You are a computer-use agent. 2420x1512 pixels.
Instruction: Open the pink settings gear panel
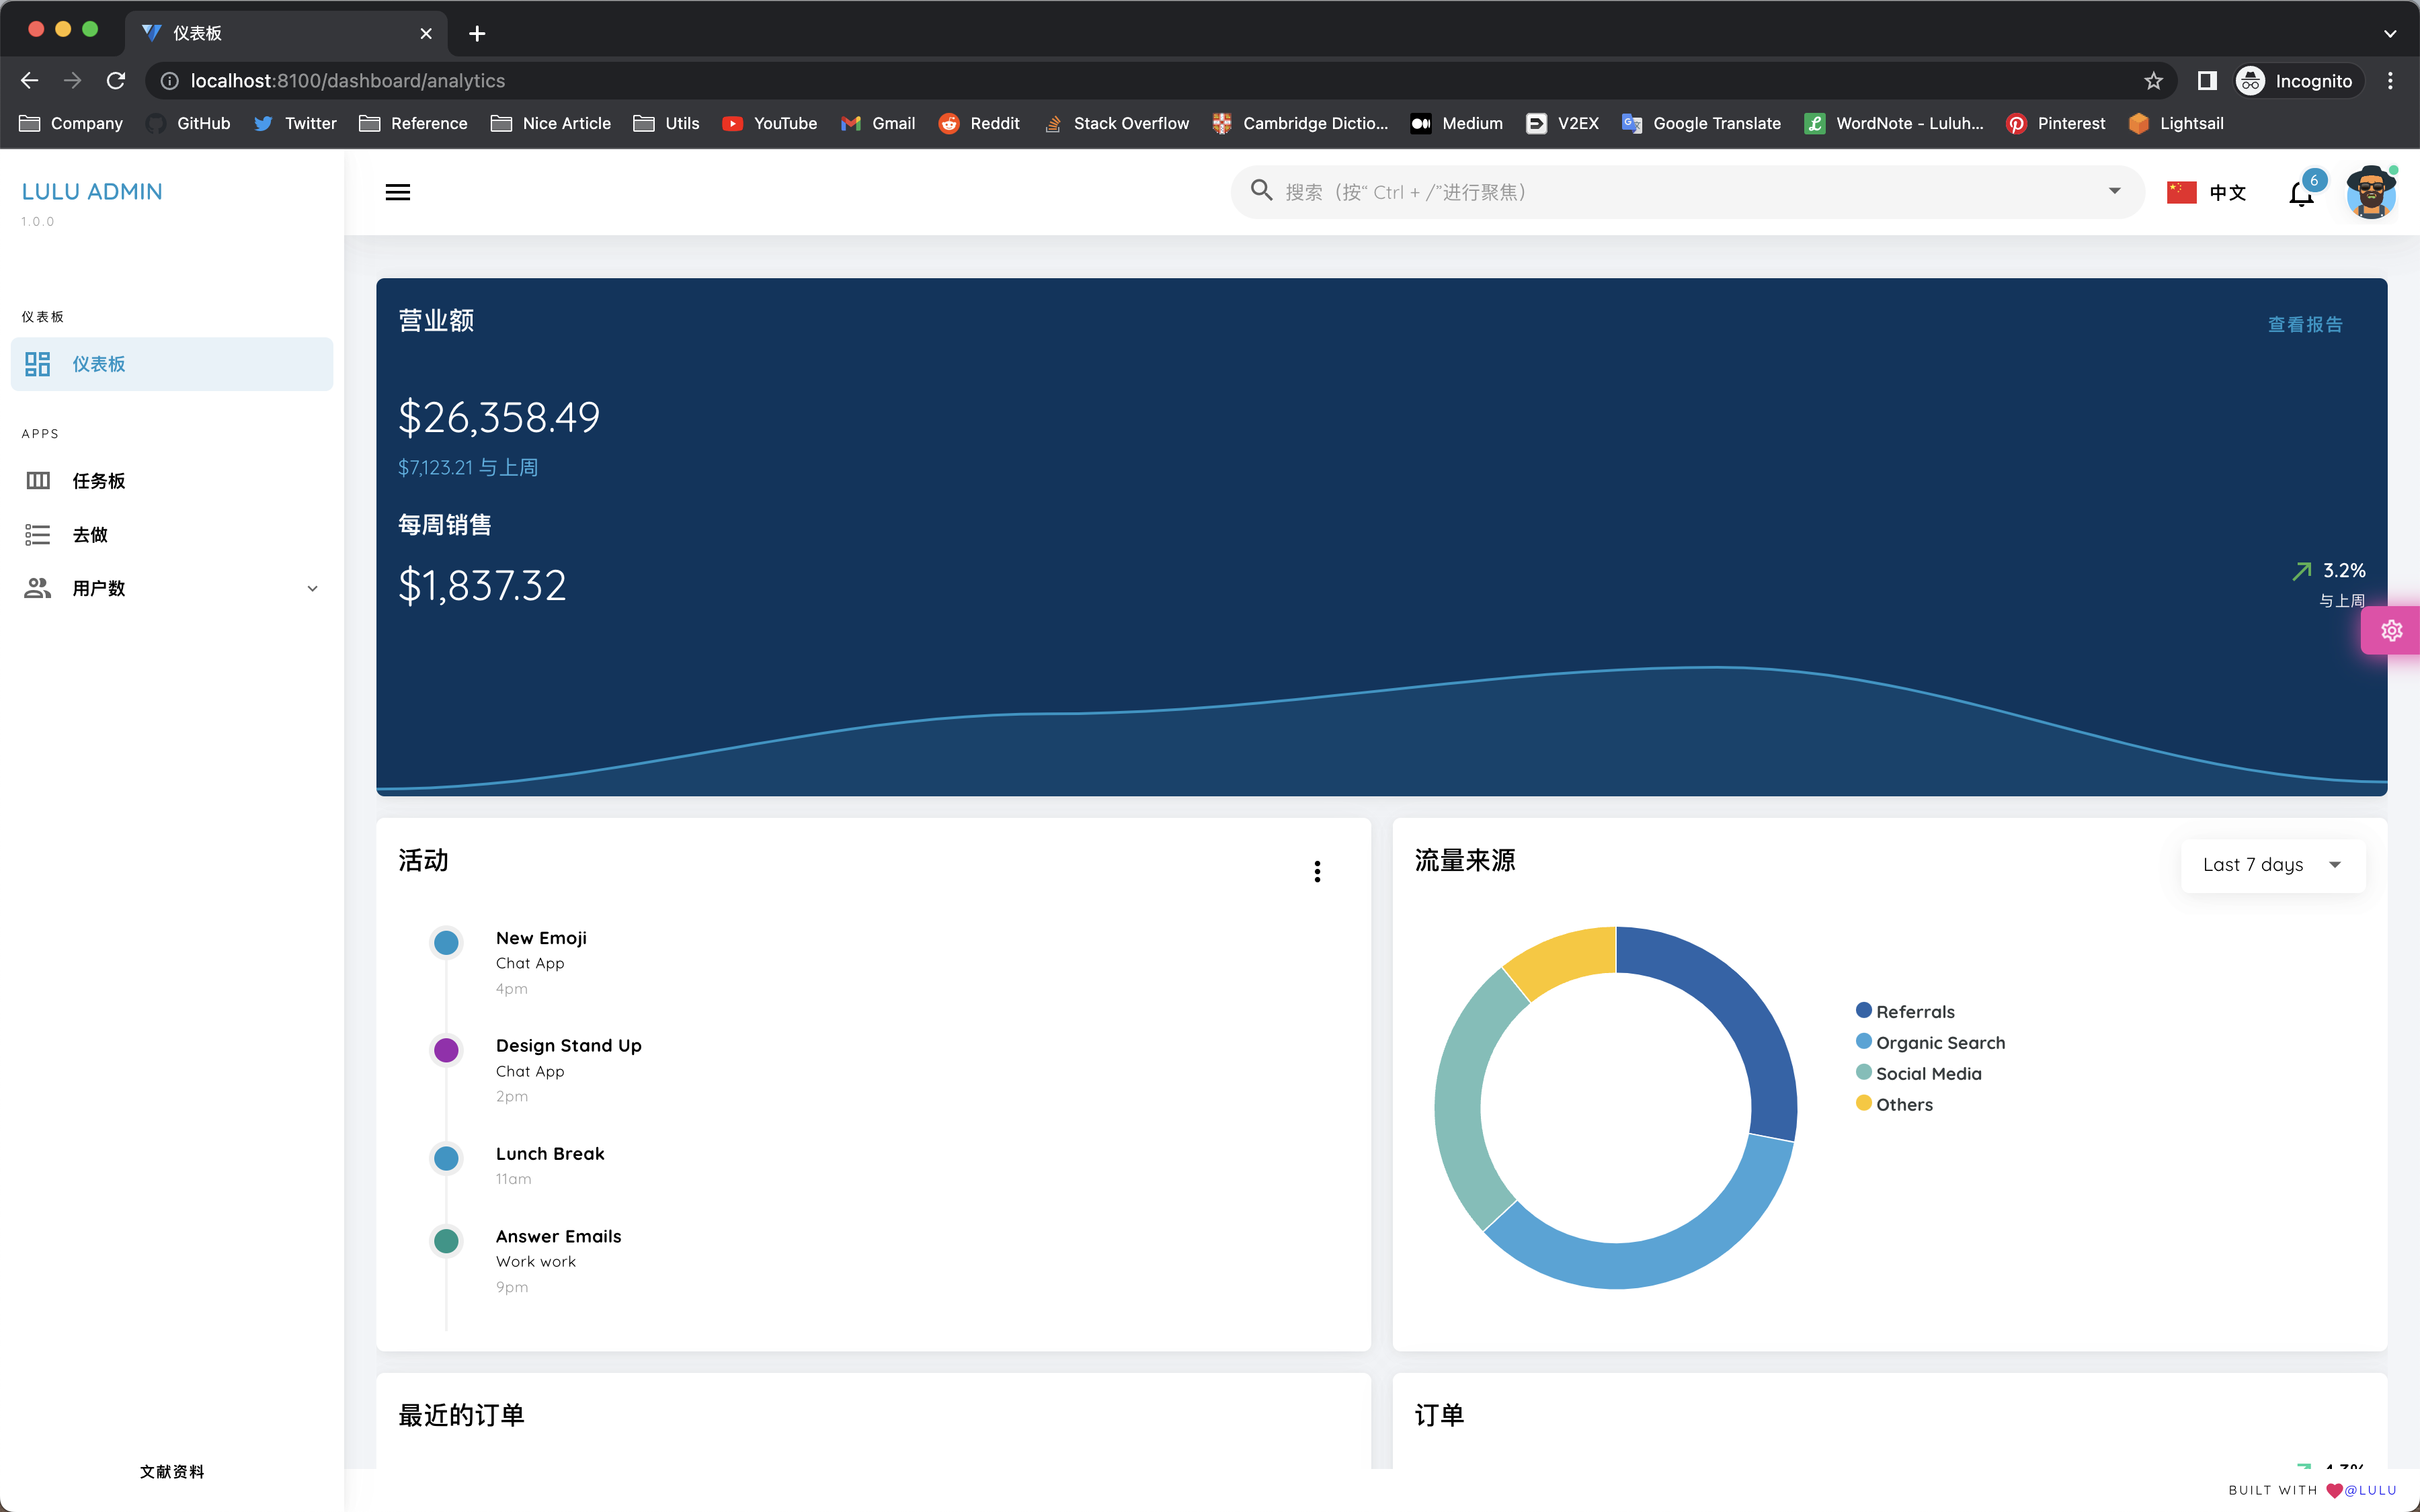click(2391, 631)
